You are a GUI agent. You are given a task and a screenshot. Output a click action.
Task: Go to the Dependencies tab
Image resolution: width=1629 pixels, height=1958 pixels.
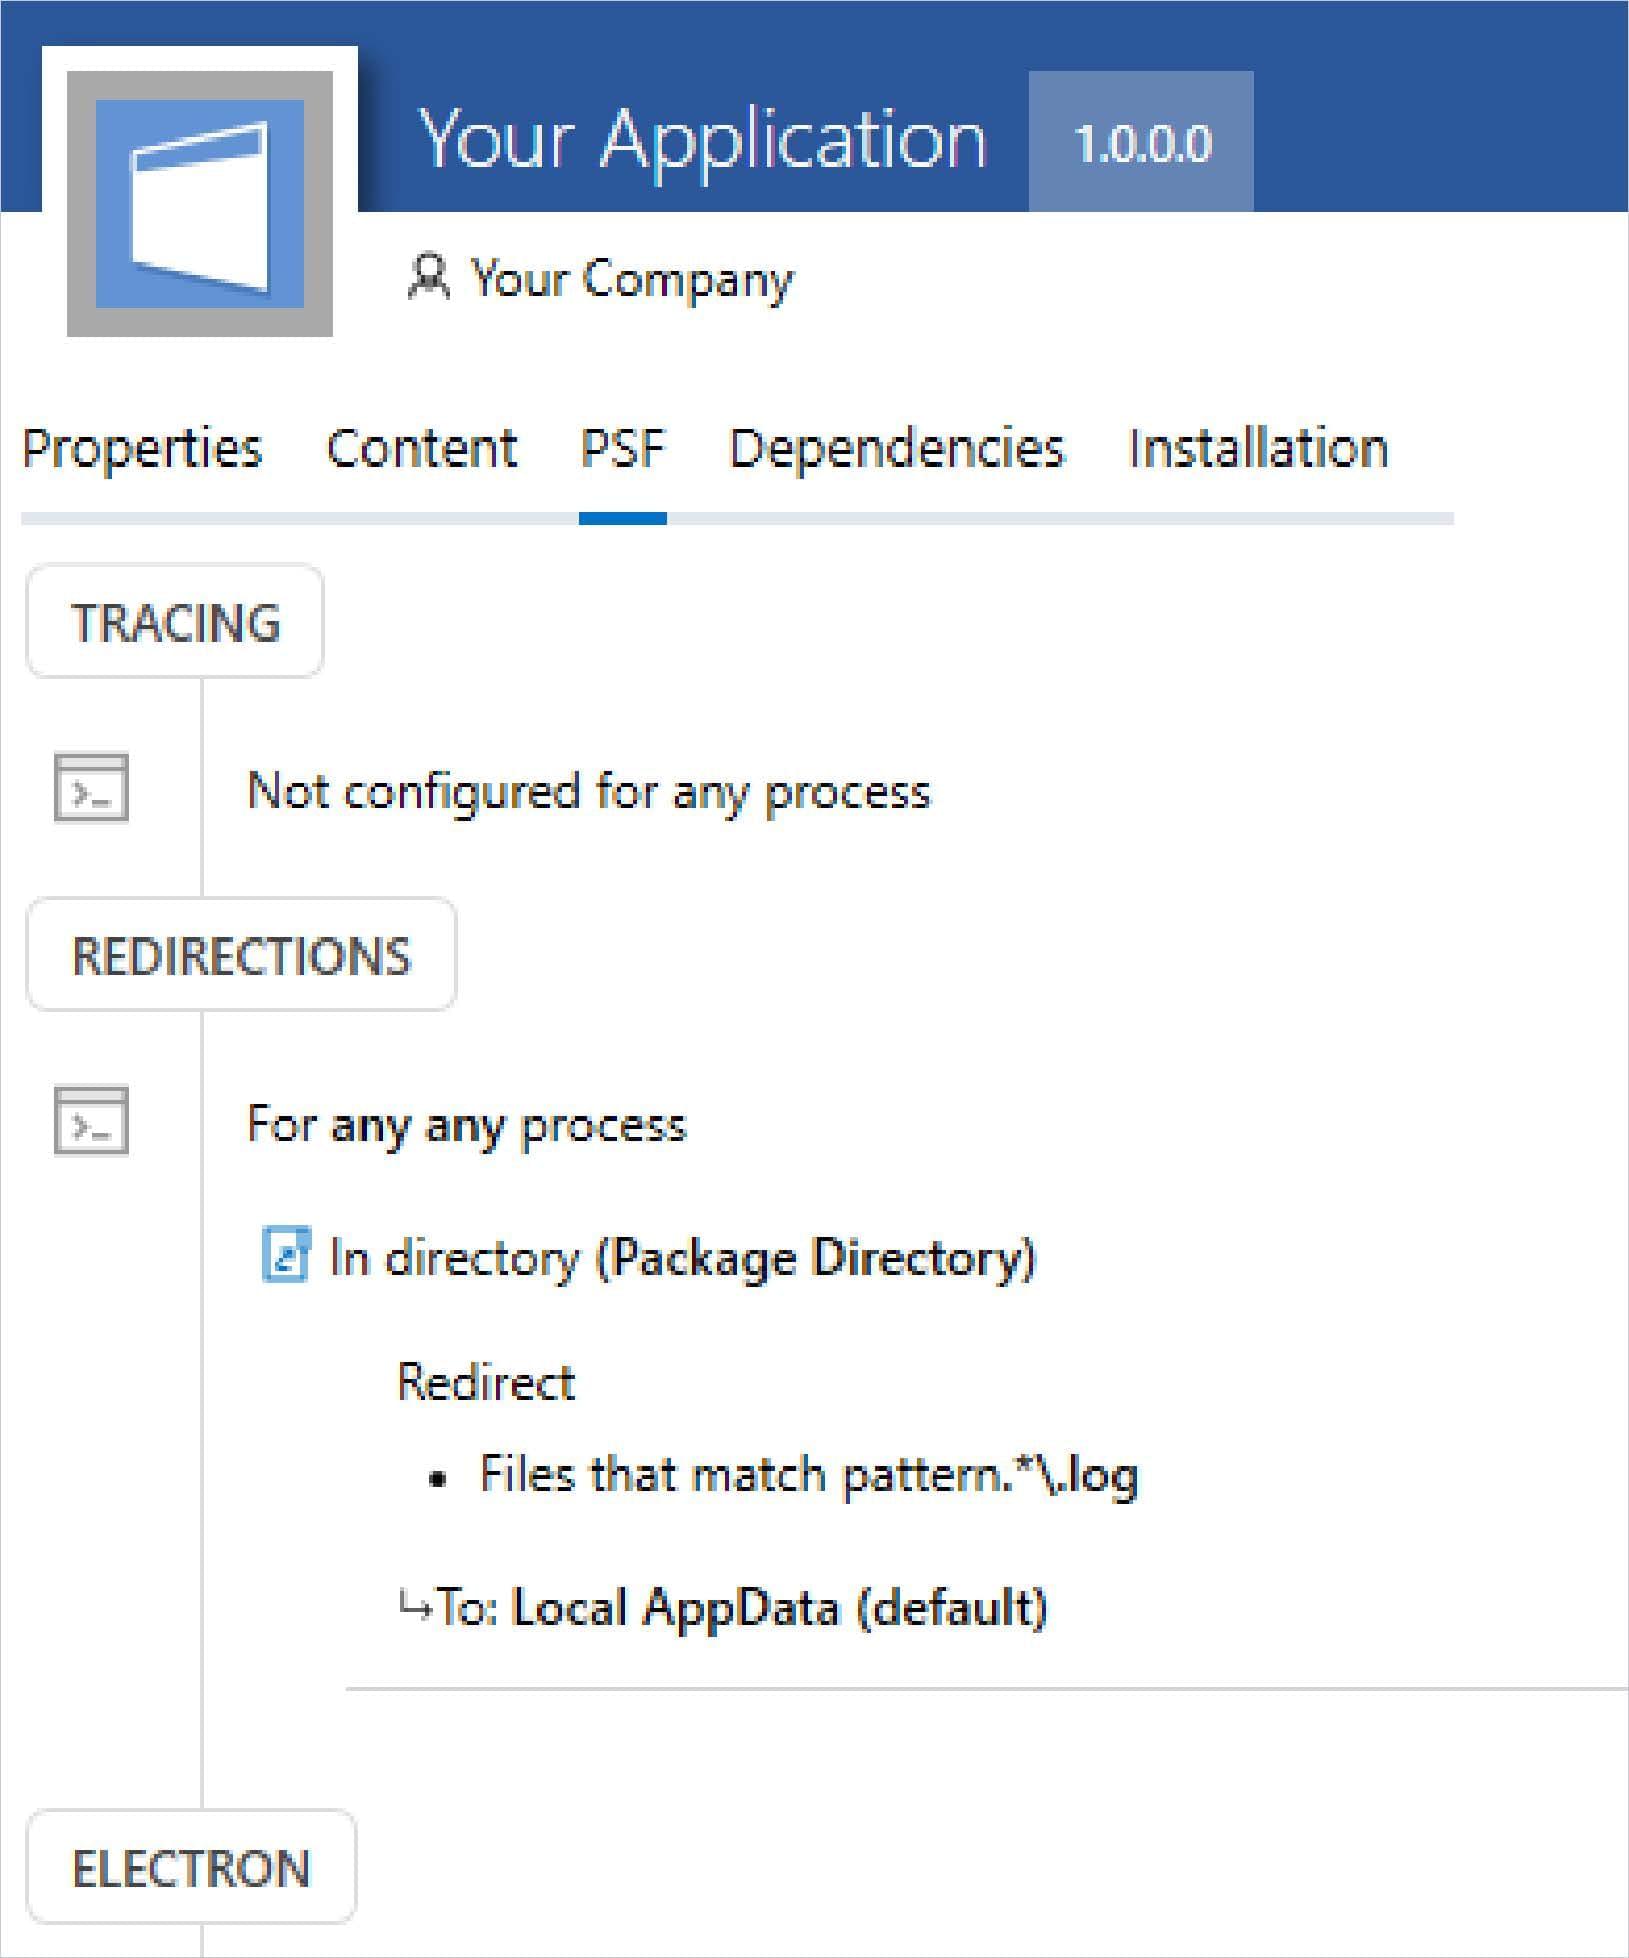897,448
